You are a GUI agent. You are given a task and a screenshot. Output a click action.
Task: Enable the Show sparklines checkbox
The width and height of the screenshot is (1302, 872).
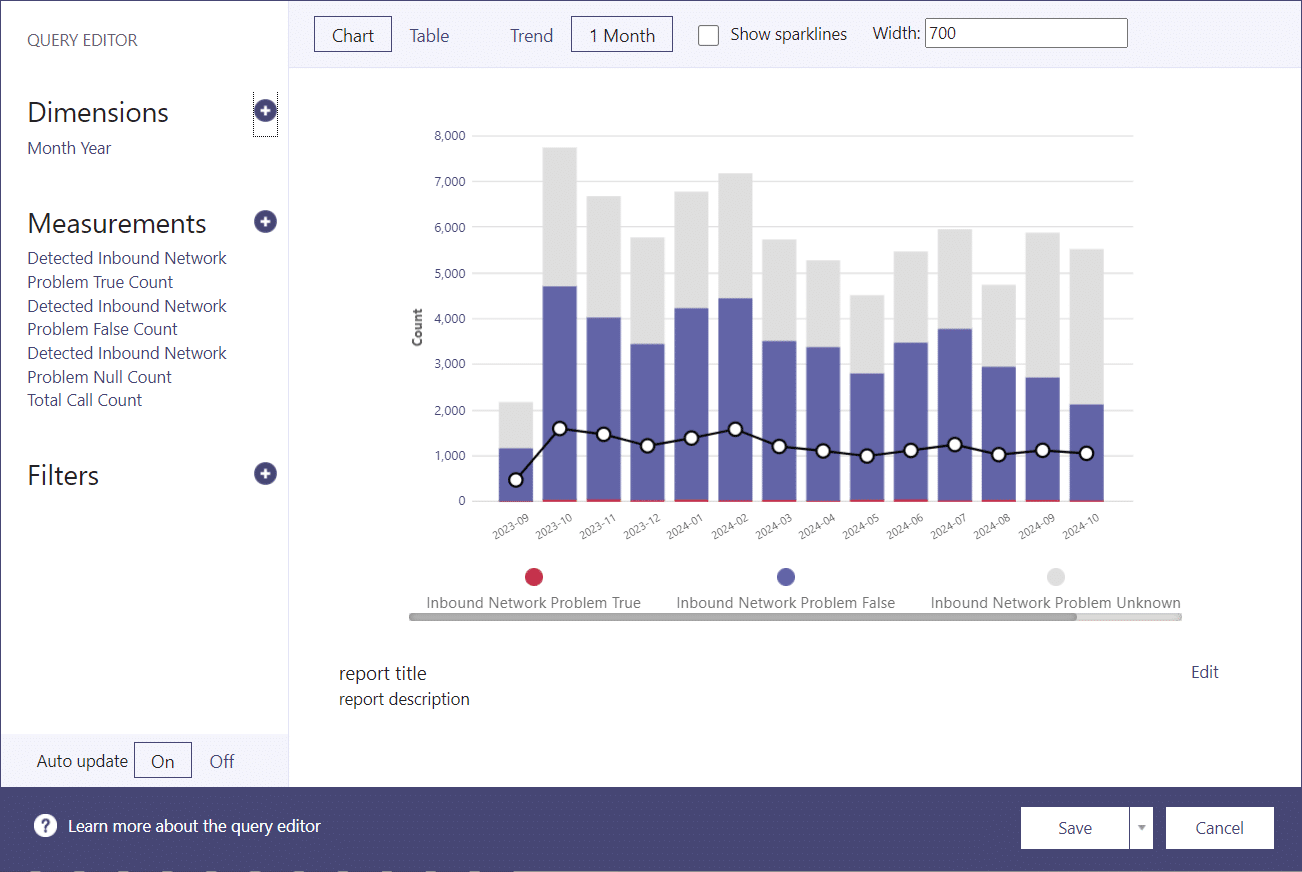coord(708,35)
